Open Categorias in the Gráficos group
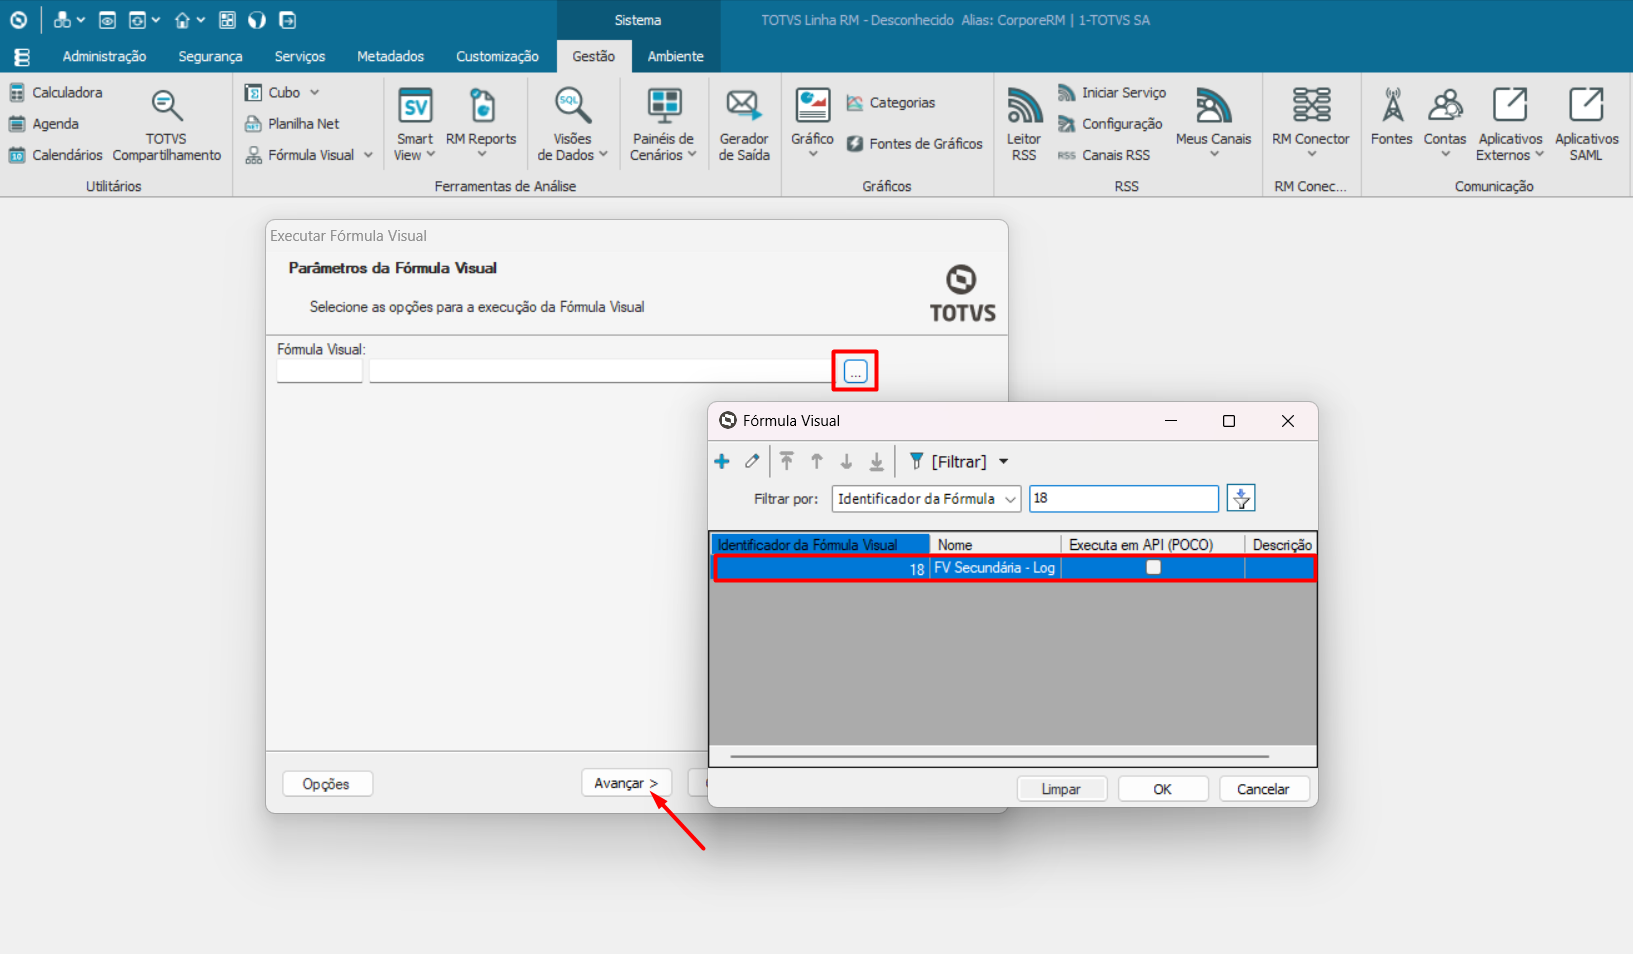 click(x=890, y=103)
